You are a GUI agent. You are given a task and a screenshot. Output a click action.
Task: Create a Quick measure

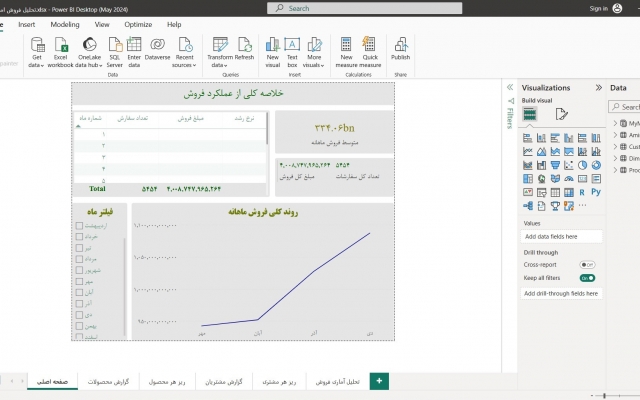pyautogui.click(x=370, y=52)
